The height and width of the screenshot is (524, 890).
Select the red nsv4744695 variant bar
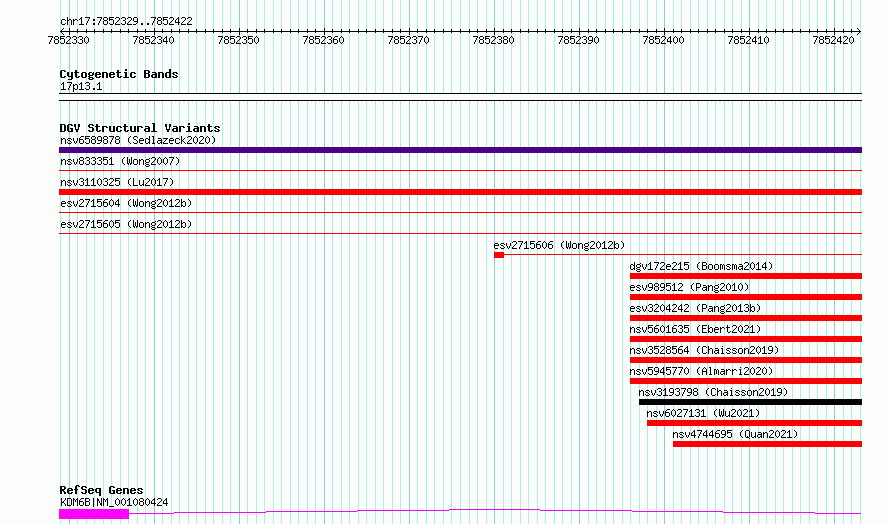[767, 444]
